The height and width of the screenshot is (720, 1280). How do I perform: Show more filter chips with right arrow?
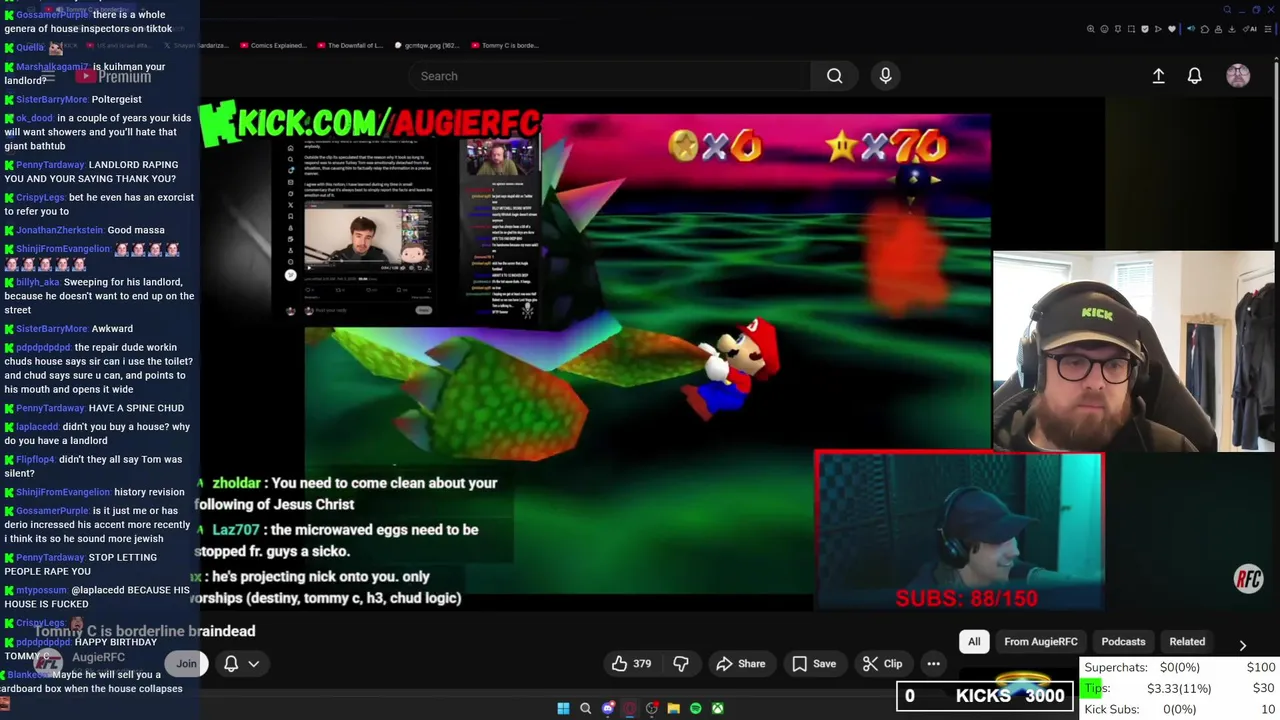click(x=1242, y=645)
